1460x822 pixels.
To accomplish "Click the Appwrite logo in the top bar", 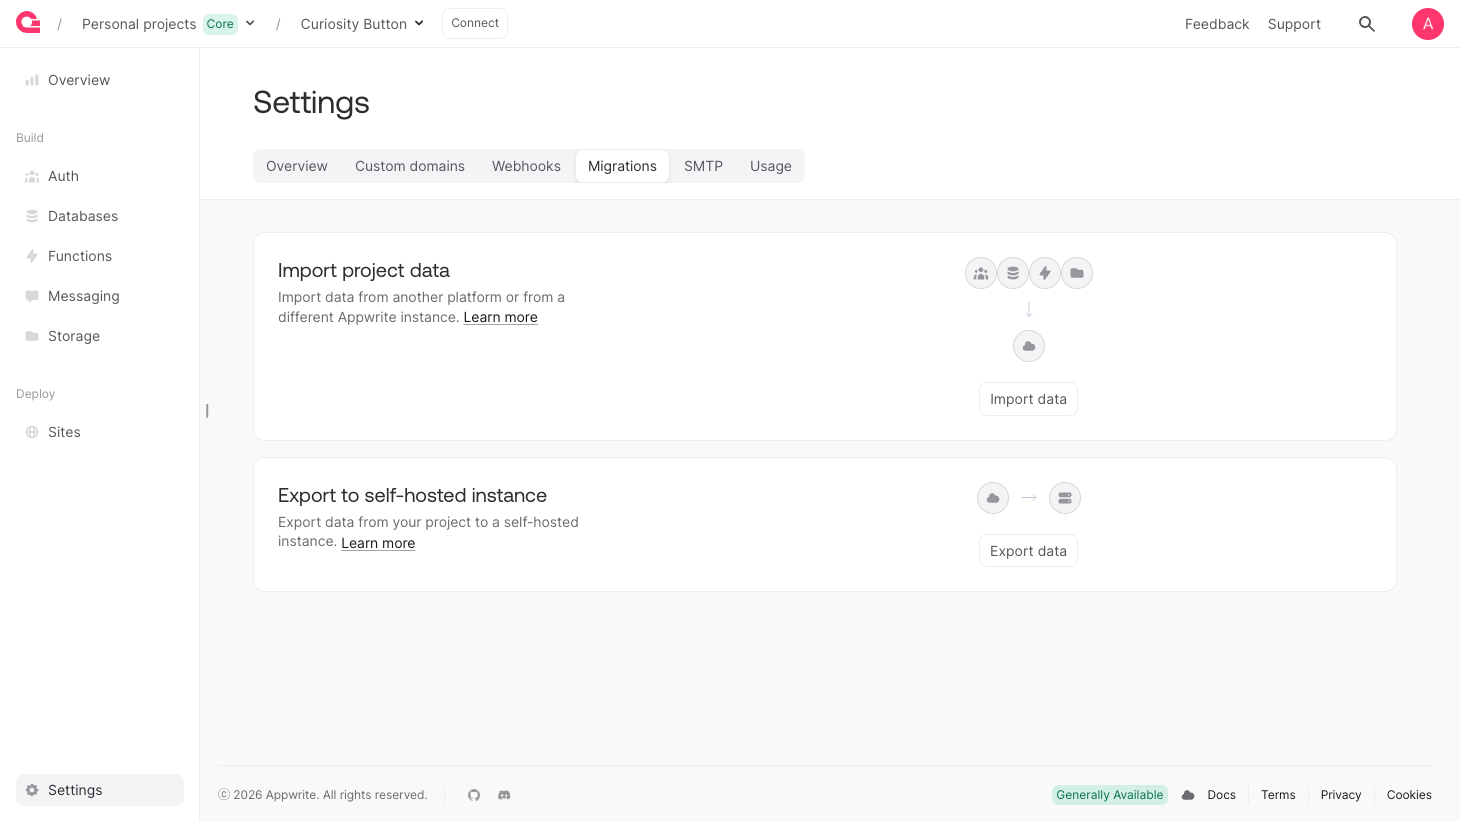I will [27, 23].
